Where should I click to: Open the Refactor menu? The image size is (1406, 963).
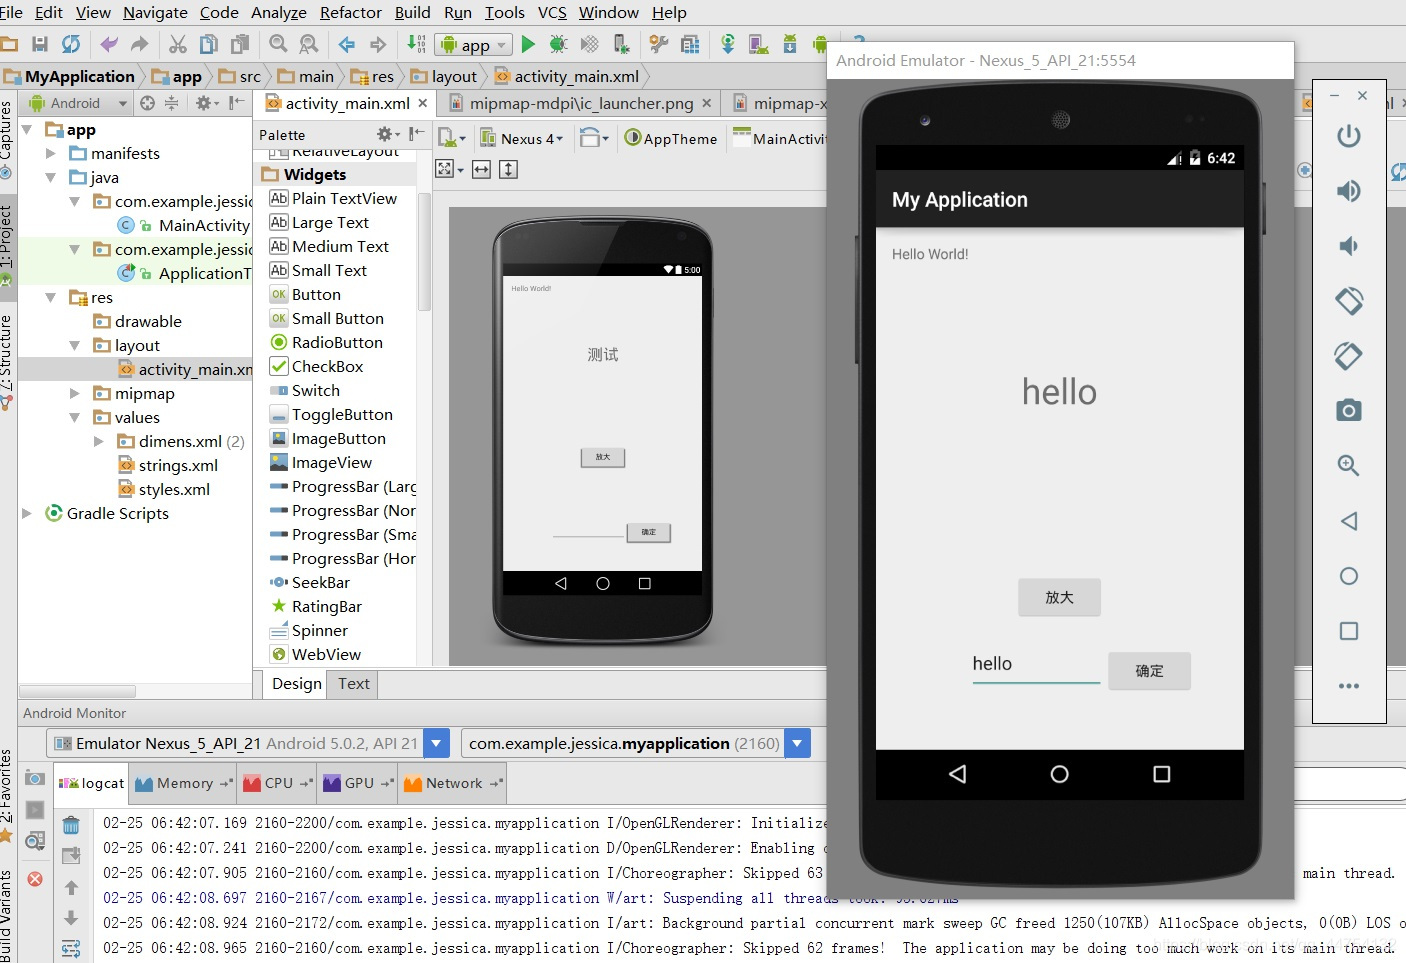[351, 12]
